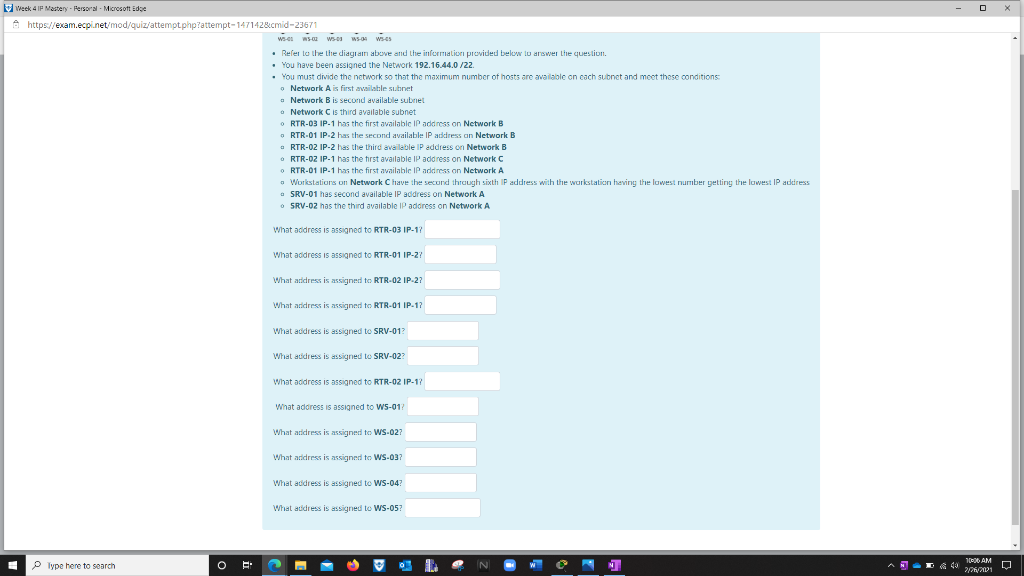Click into the WS-05 address field

tap(443, 508)
